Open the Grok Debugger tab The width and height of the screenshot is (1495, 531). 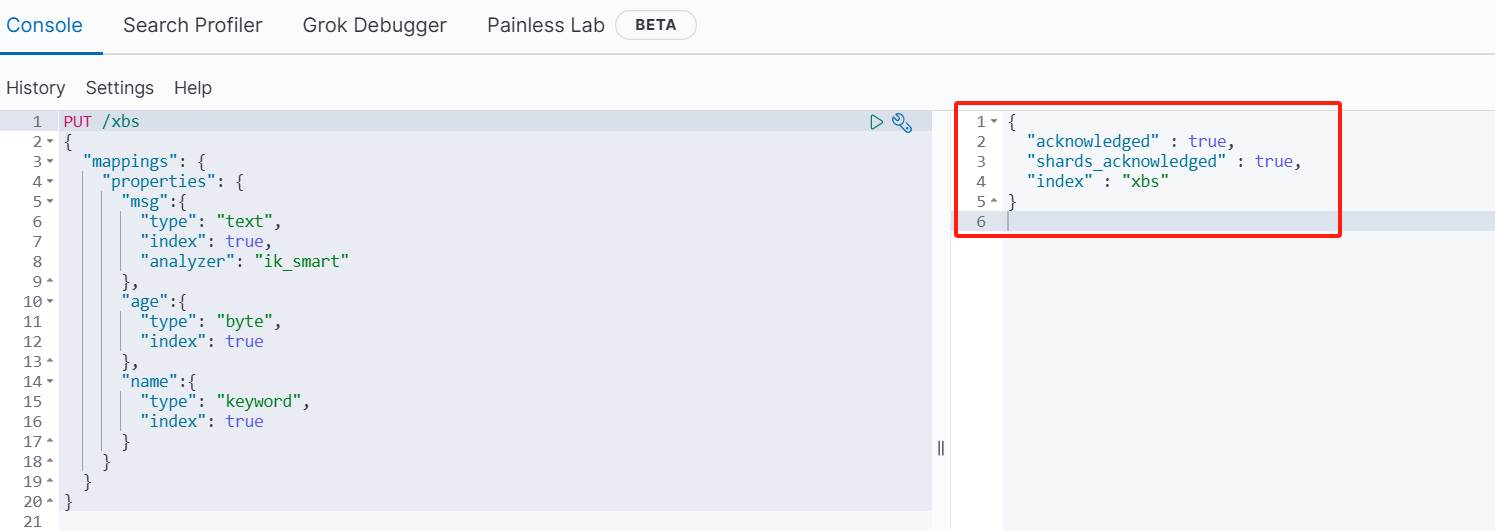click(374, 26)
